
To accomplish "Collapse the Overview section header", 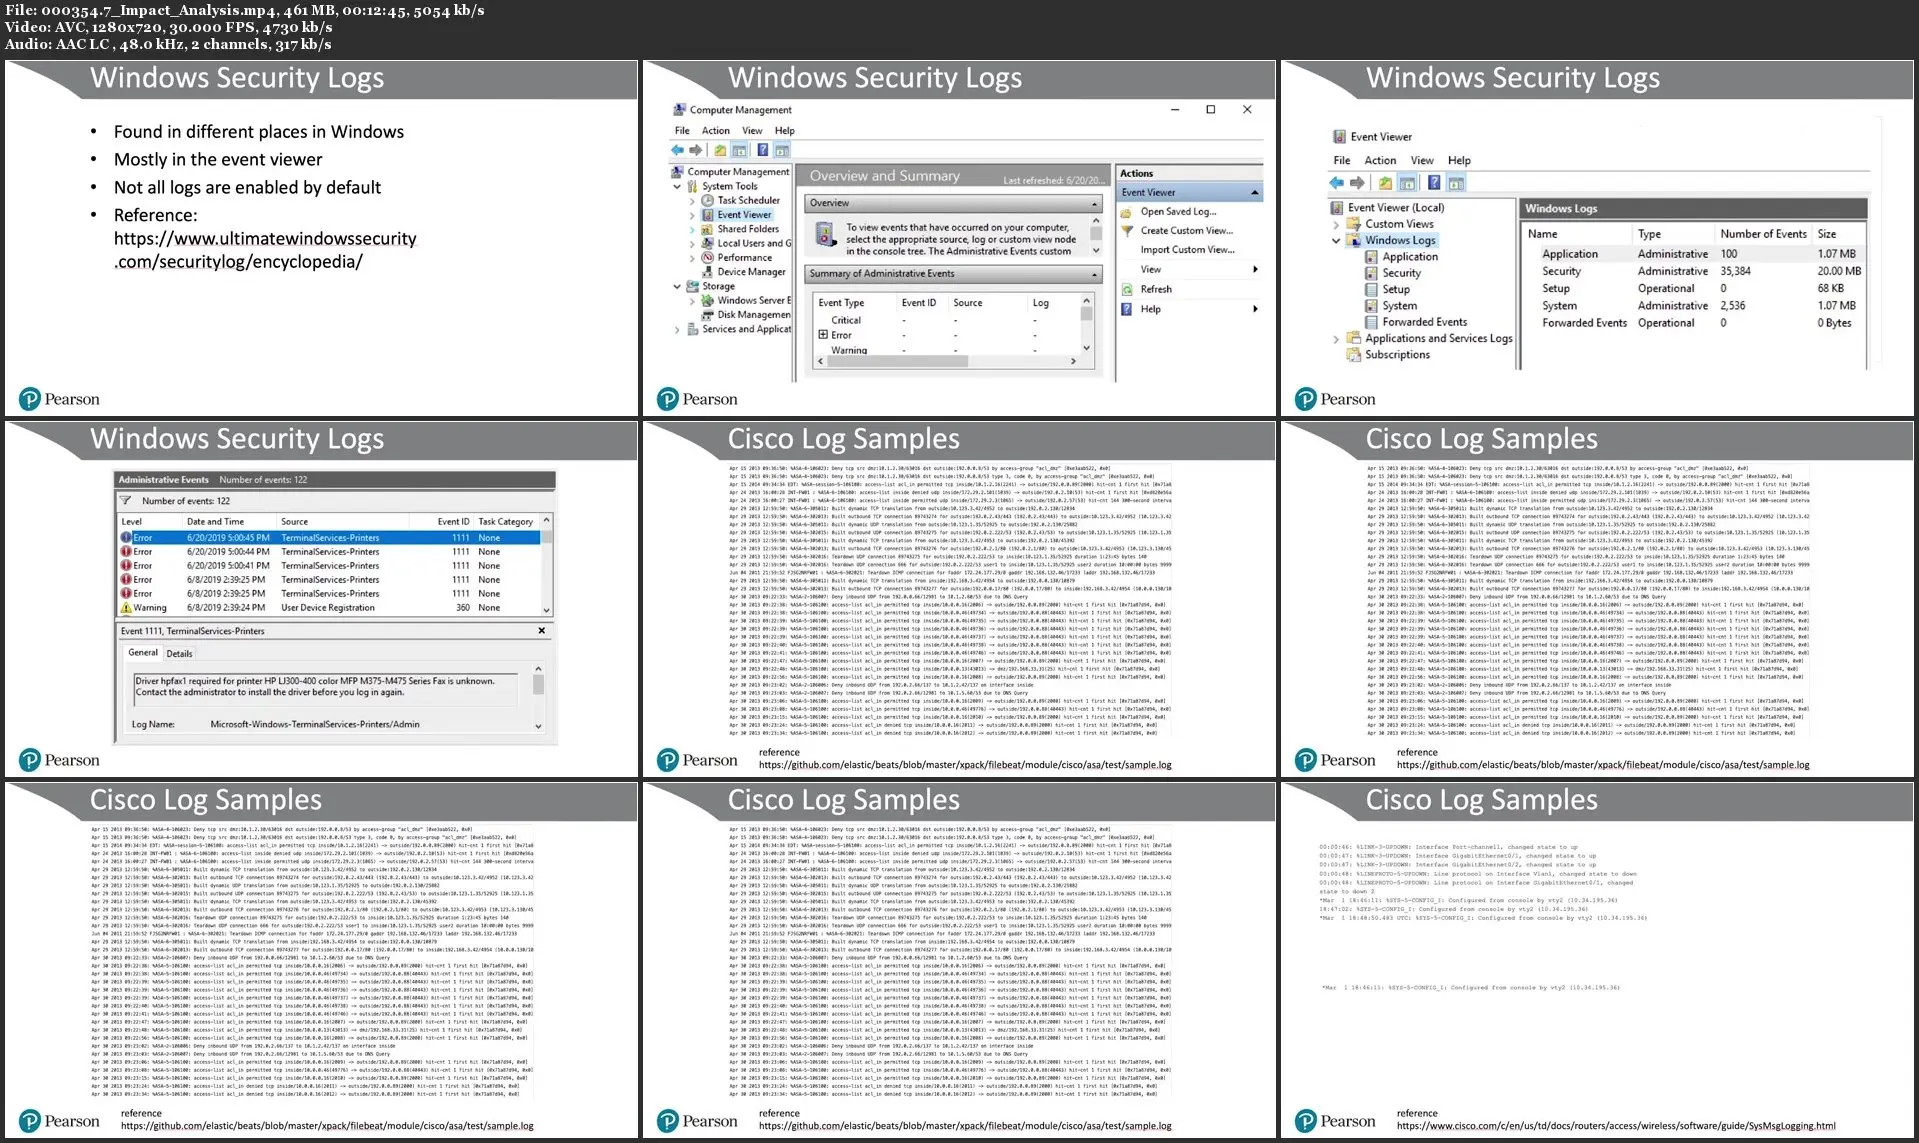I will (1095, 203).
